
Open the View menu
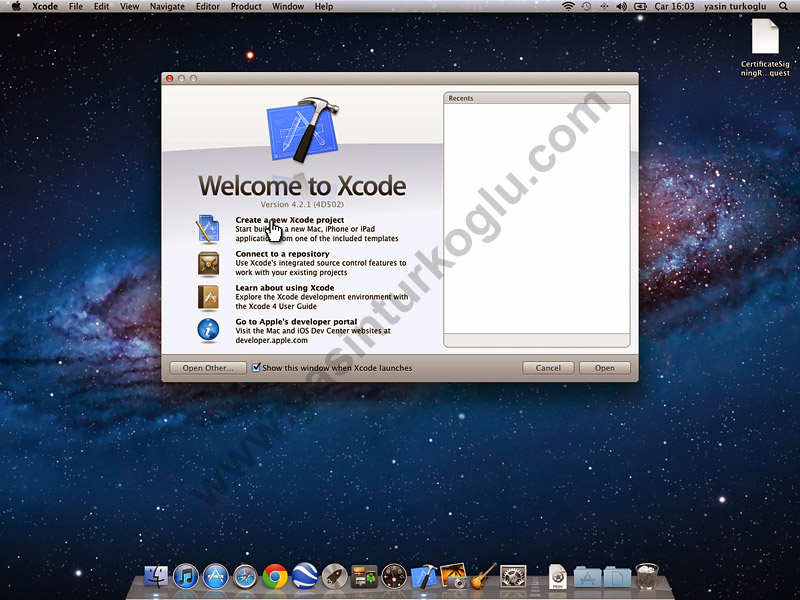(129, 6)
